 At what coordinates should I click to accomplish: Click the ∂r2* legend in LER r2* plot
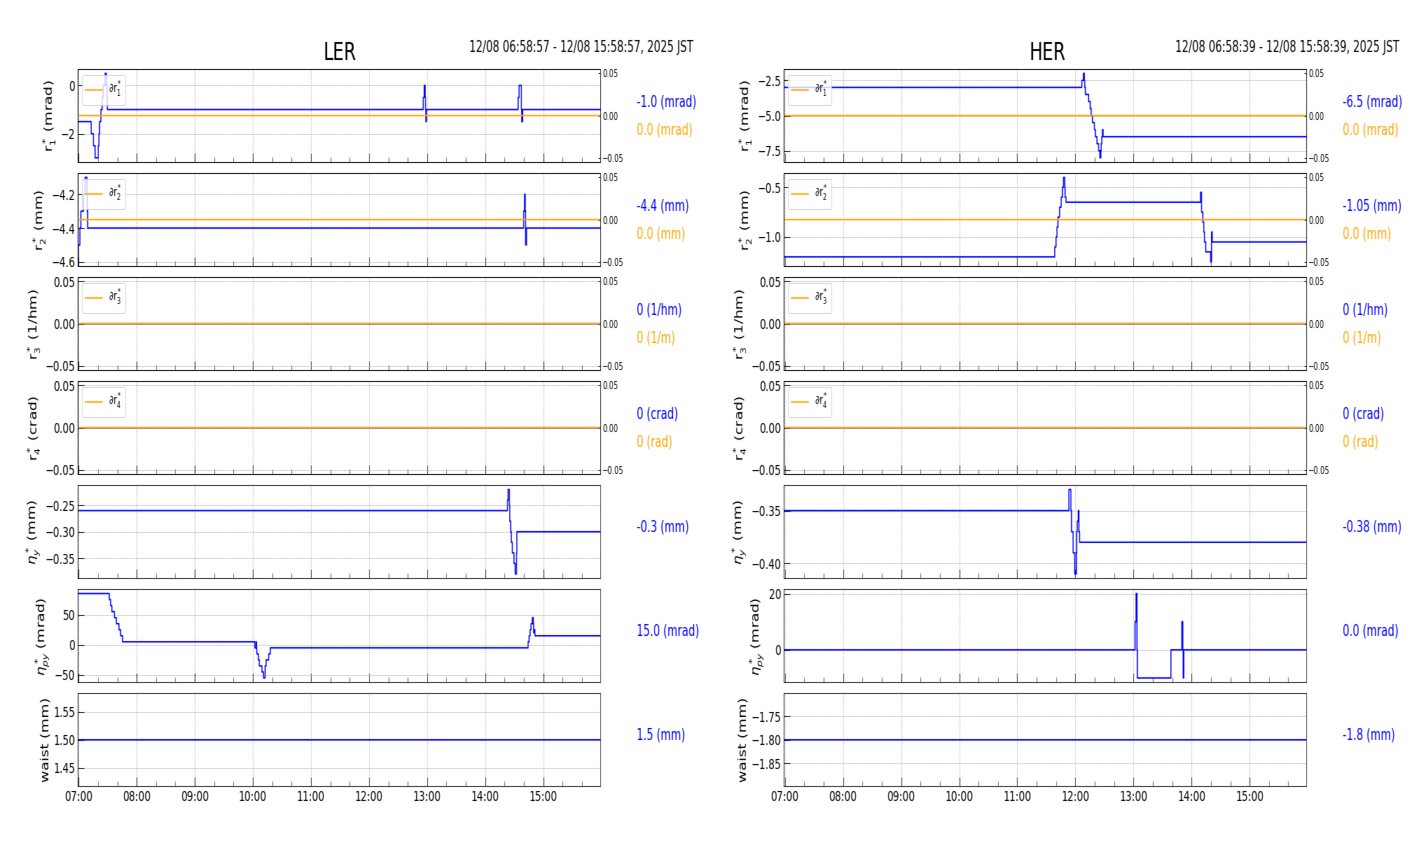point(104,194)
